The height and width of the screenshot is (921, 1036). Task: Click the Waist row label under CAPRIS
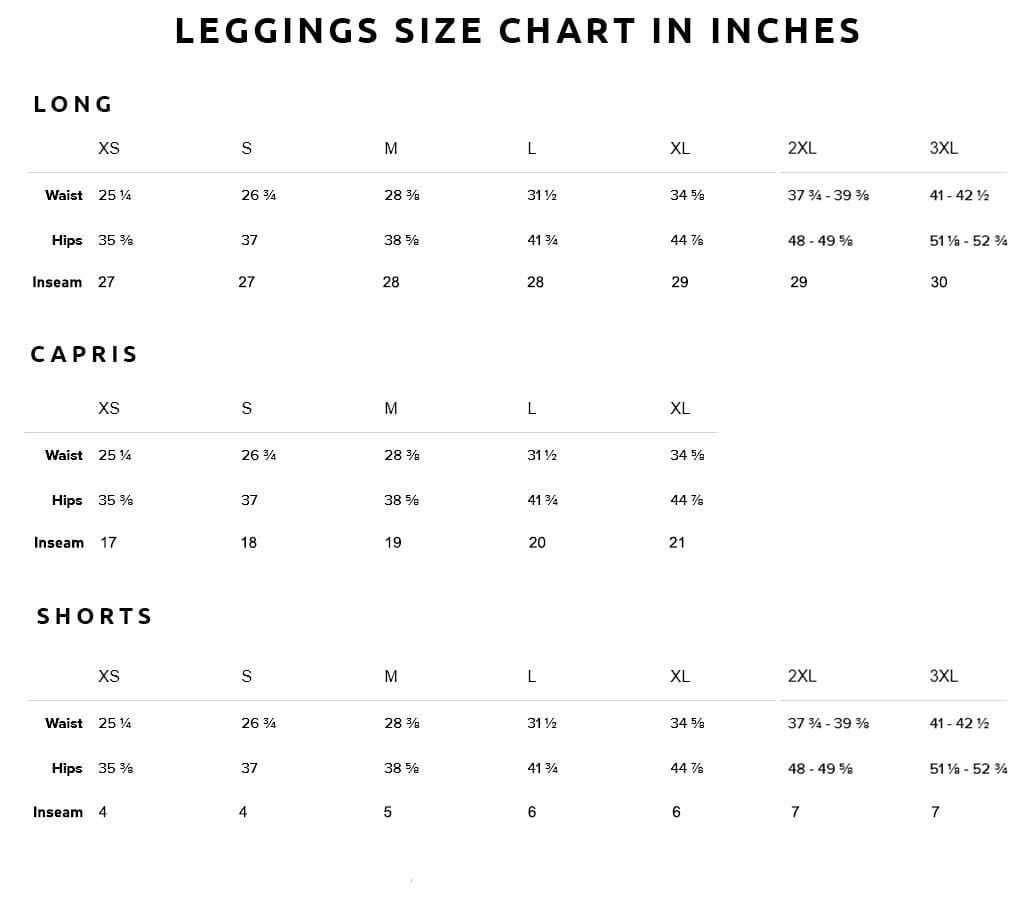pyautogui.click(x=64, y=455)
